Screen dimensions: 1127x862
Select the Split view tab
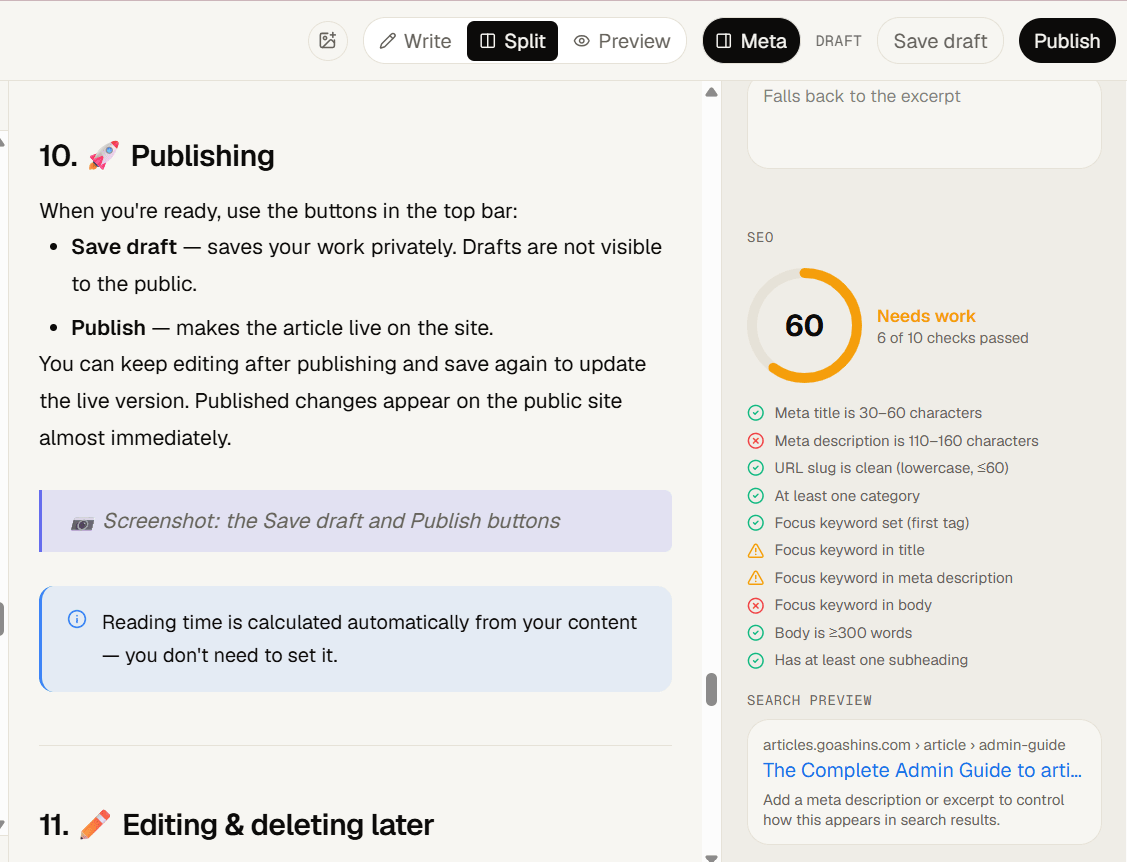click(512, 41)
